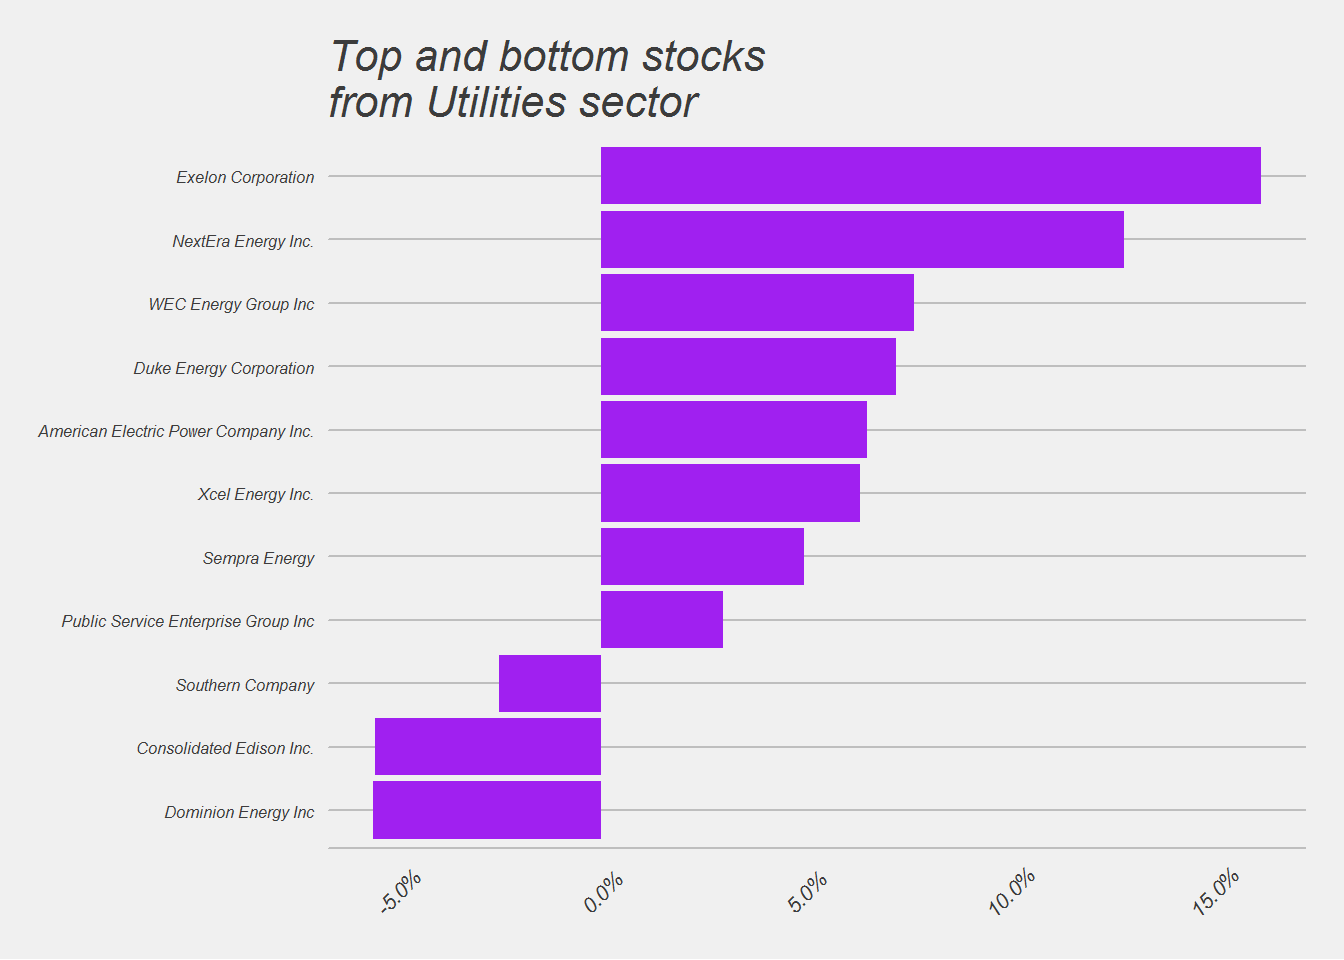Select the Duke Energy Corporation bar
The image size is (1344, 960).
tap(748, 367)
